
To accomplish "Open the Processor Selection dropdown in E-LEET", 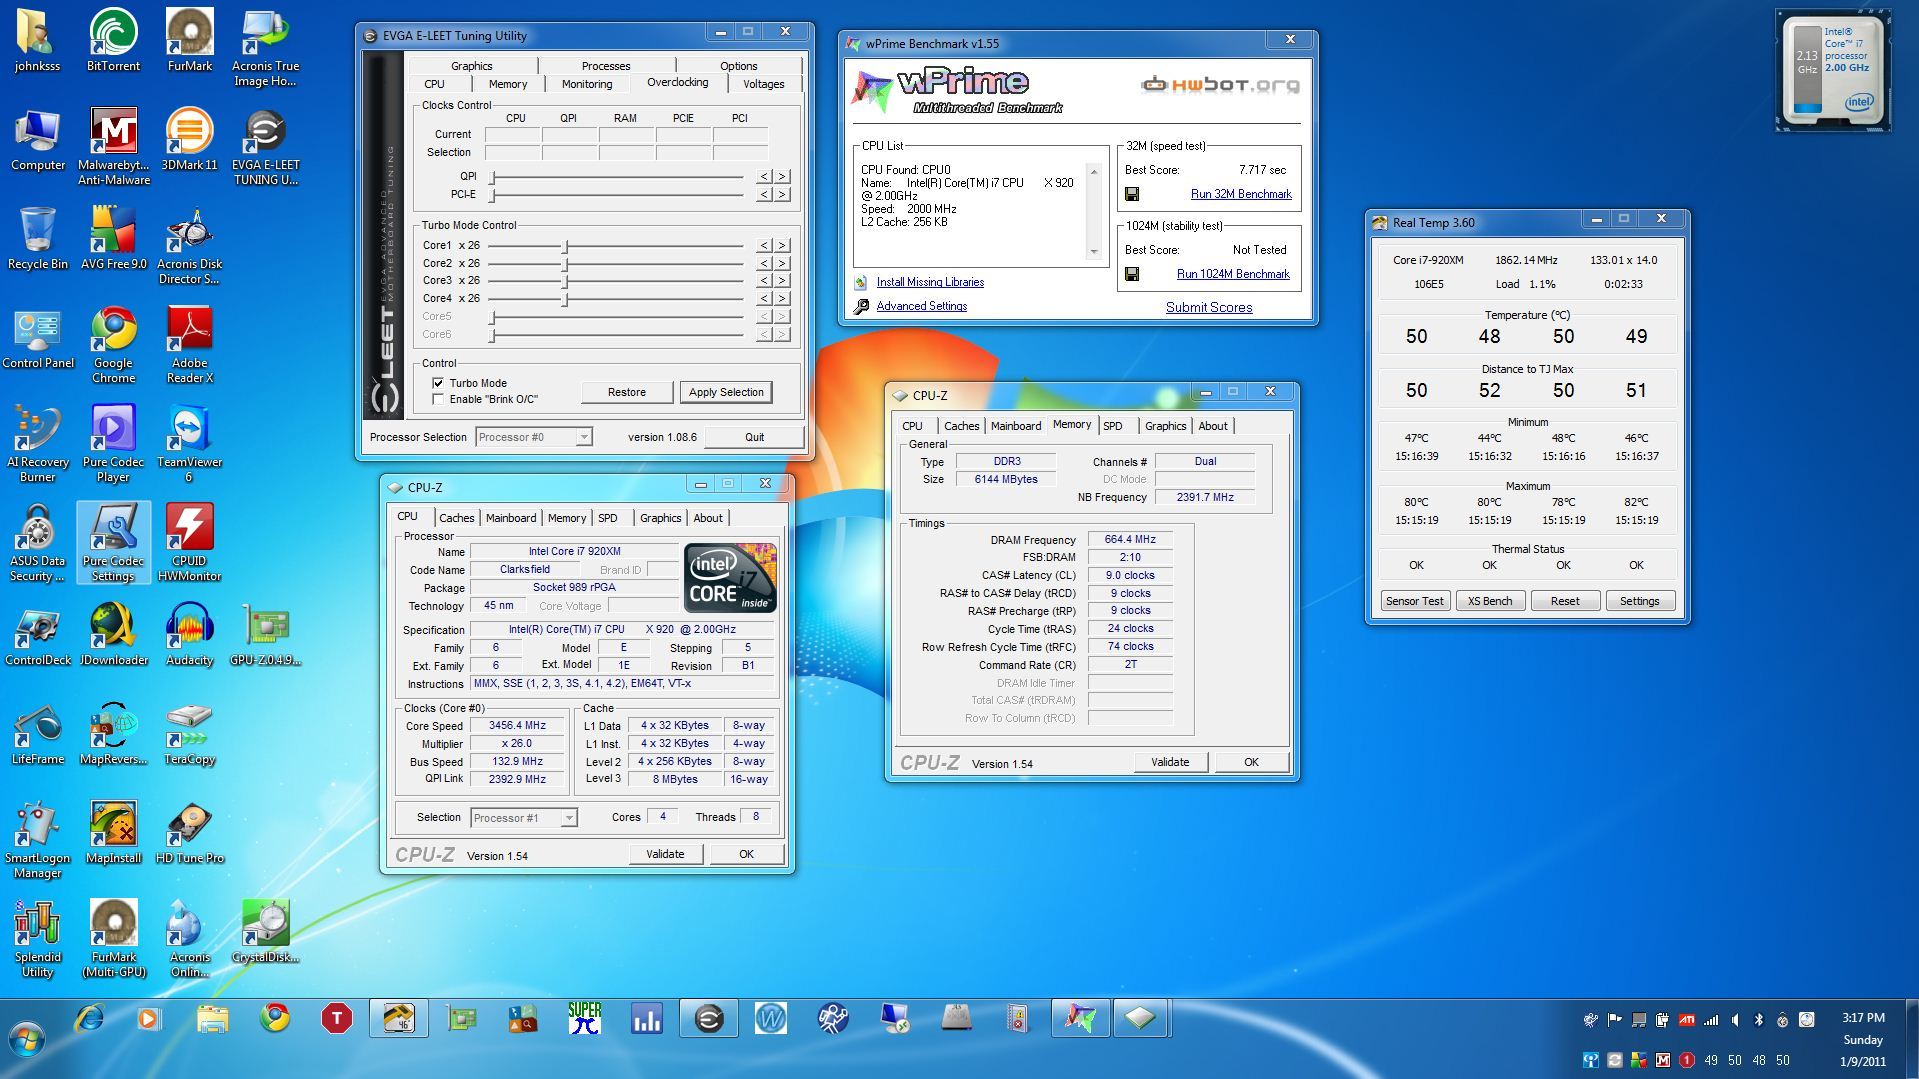I will pyautogui.click(x=534, y=437).
